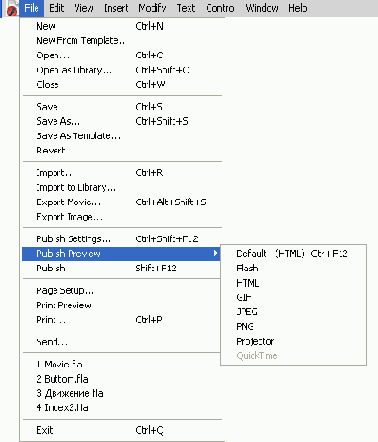Open recent file 3 Движение.fla
Screen dimensions: 378x442
[122, 393]
